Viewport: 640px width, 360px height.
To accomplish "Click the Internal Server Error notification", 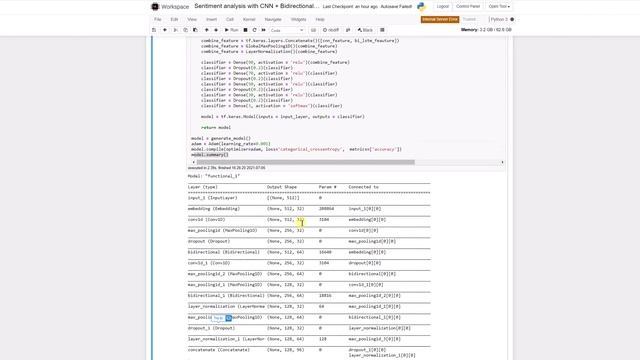I will [x=440, y=20].
